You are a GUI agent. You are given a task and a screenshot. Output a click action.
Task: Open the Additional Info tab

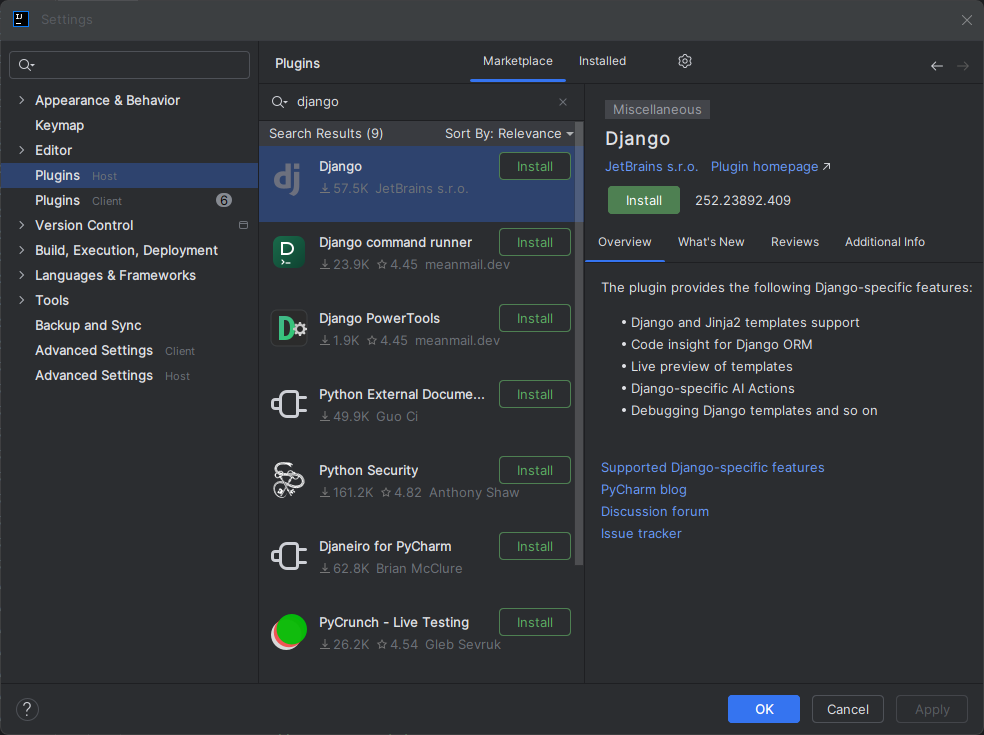[885, 242]
